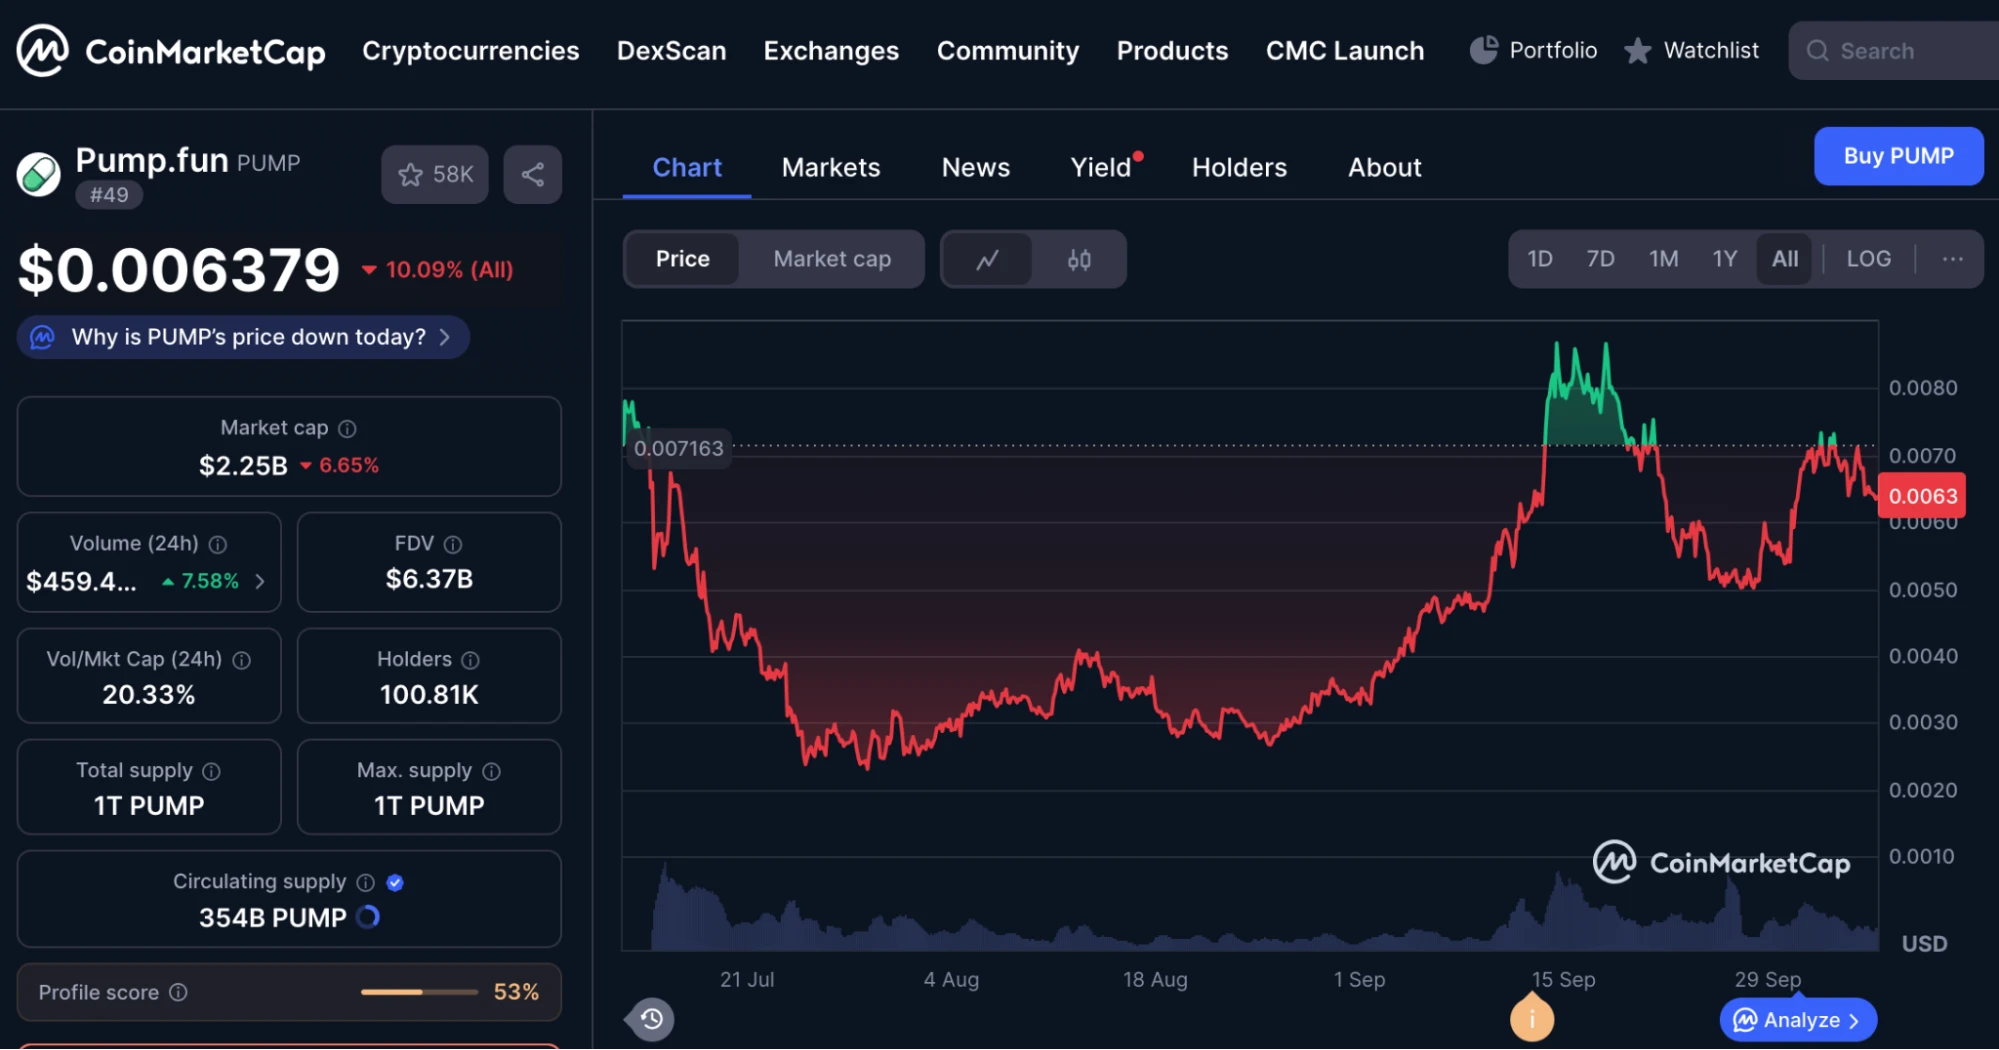Open more chart options ellipsis menu
Screen dimensions: 1999x1050
(x=1952, y=259)
